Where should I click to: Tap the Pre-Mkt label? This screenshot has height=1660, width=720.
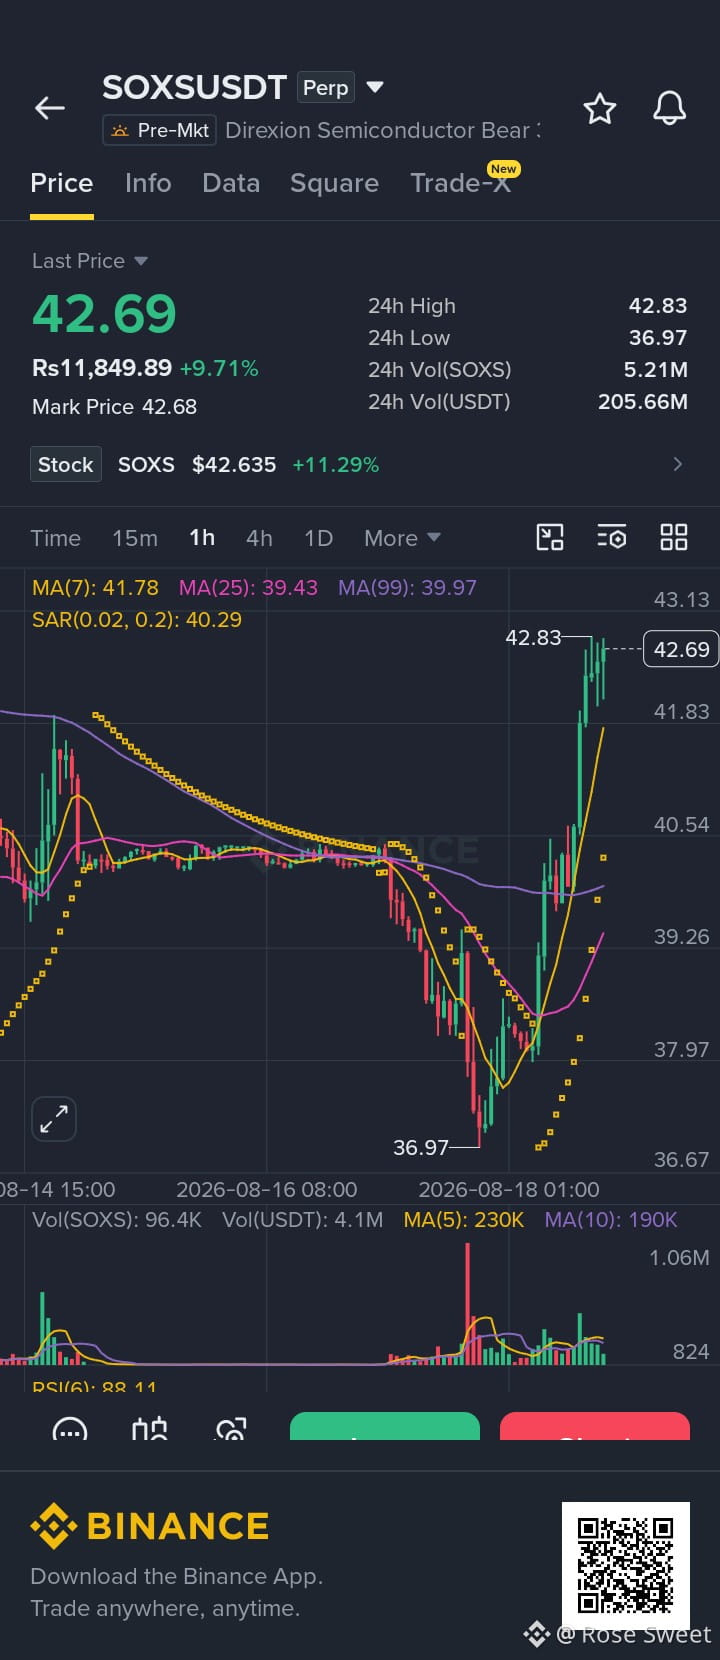pyautogui.click(x=160, y=130)
